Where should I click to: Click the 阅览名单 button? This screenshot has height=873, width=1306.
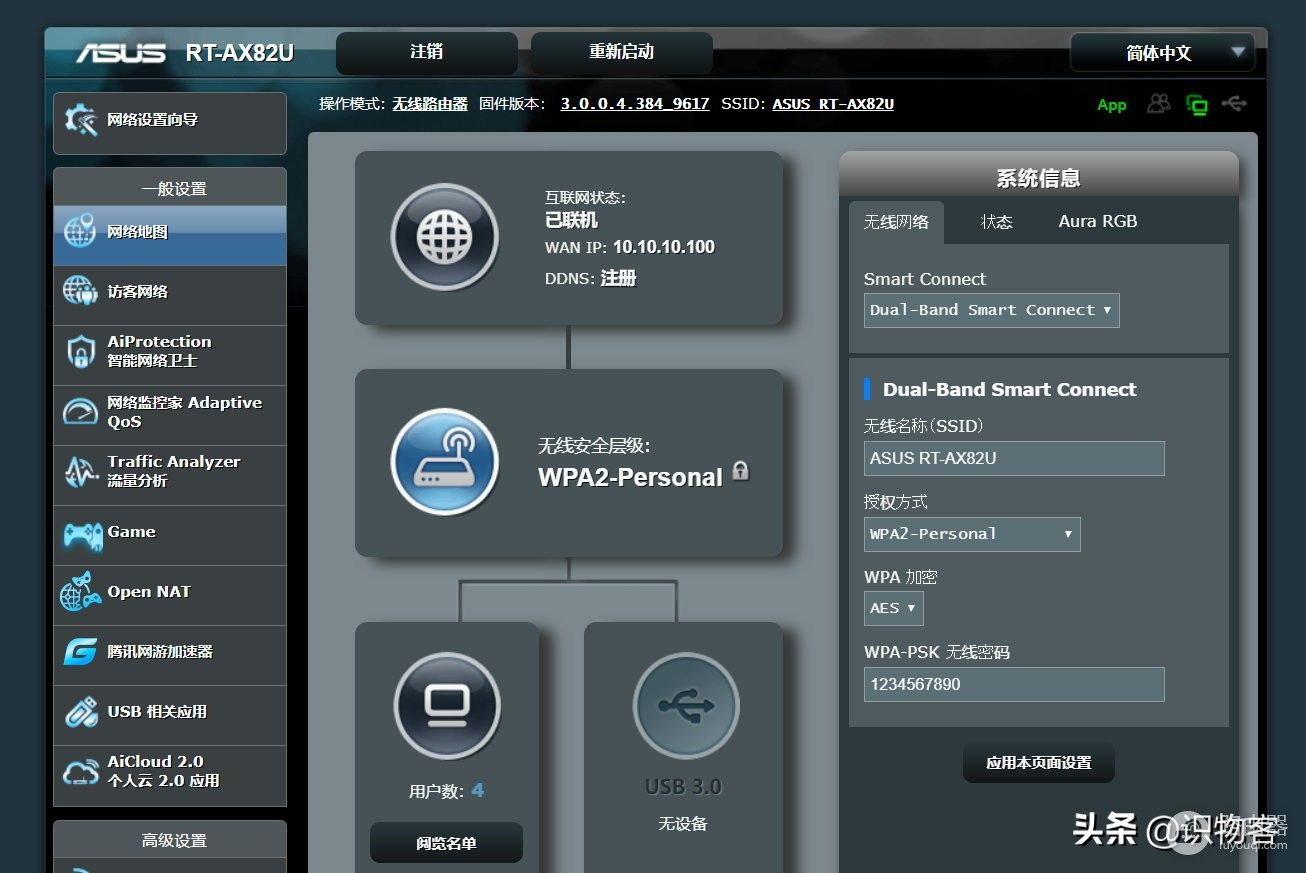click(445, 842)
